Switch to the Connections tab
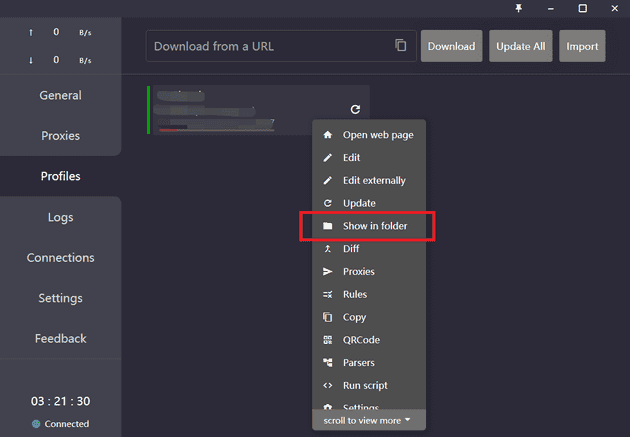Image resolution: width=630 pixels, height=437 pixels. tap(60, 258)
